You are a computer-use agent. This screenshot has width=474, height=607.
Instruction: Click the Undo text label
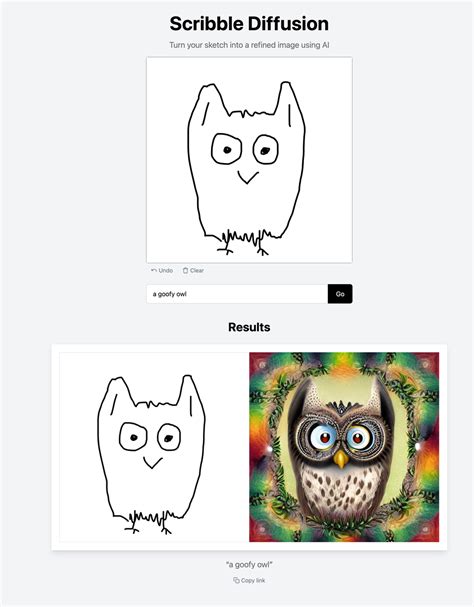[x=166, y=270]
